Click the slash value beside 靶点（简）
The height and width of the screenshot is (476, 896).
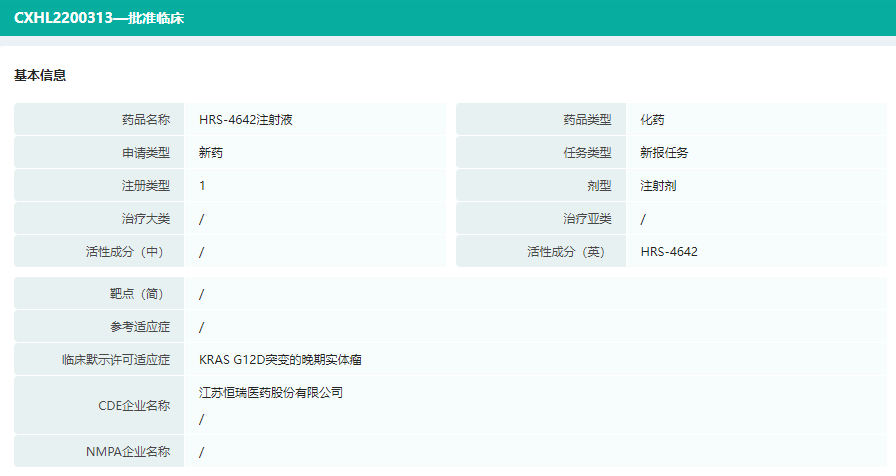(x=202, y=294)
